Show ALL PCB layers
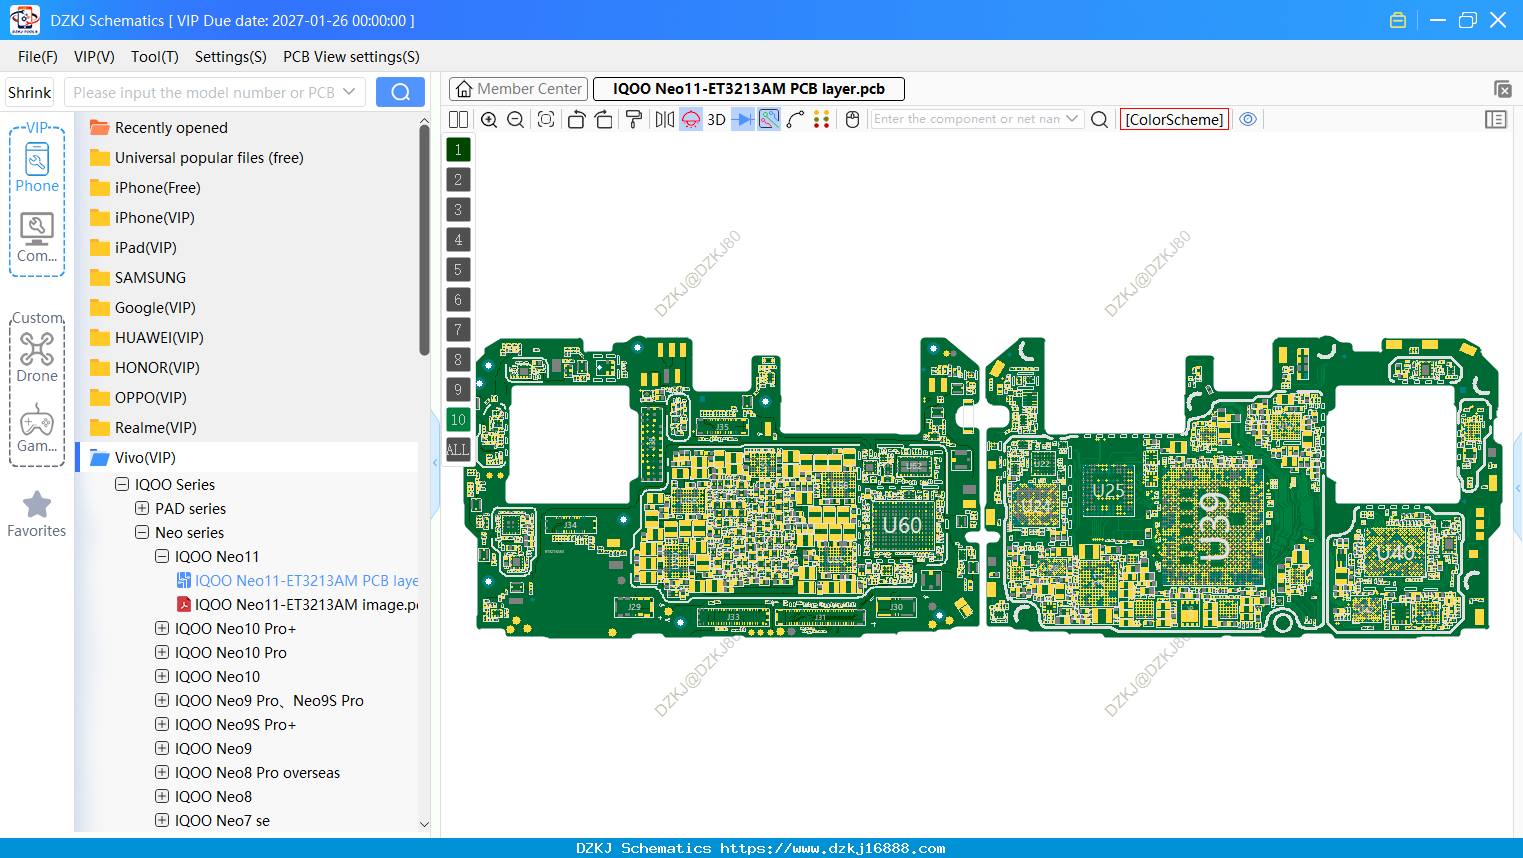 458,450
